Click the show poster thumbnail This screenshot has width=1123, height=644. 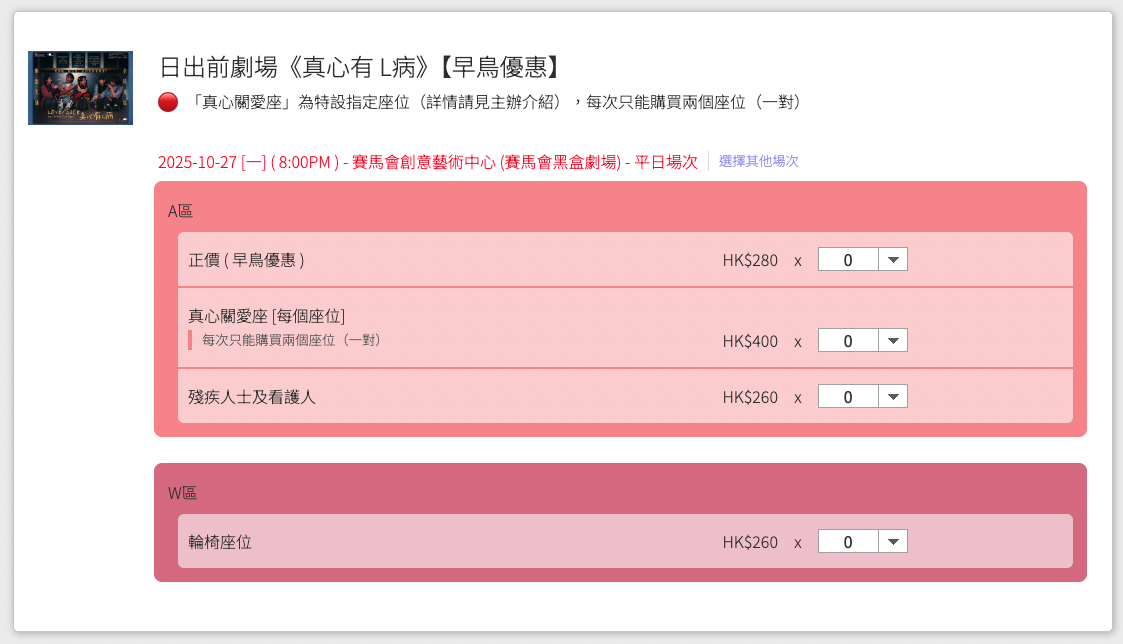(x=80, y=88)
